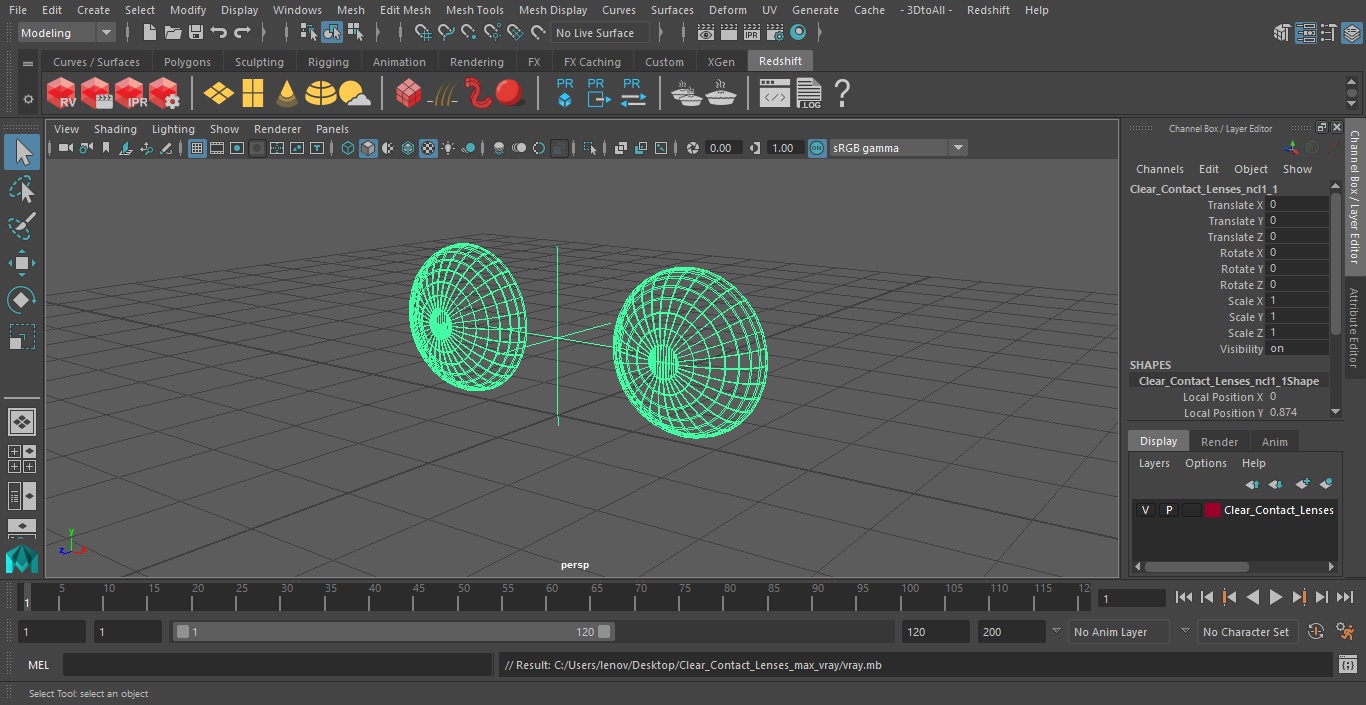The image size is (1366, 705).
Task: Toggle use all lights icon
Action: click(x=448, y=148)
